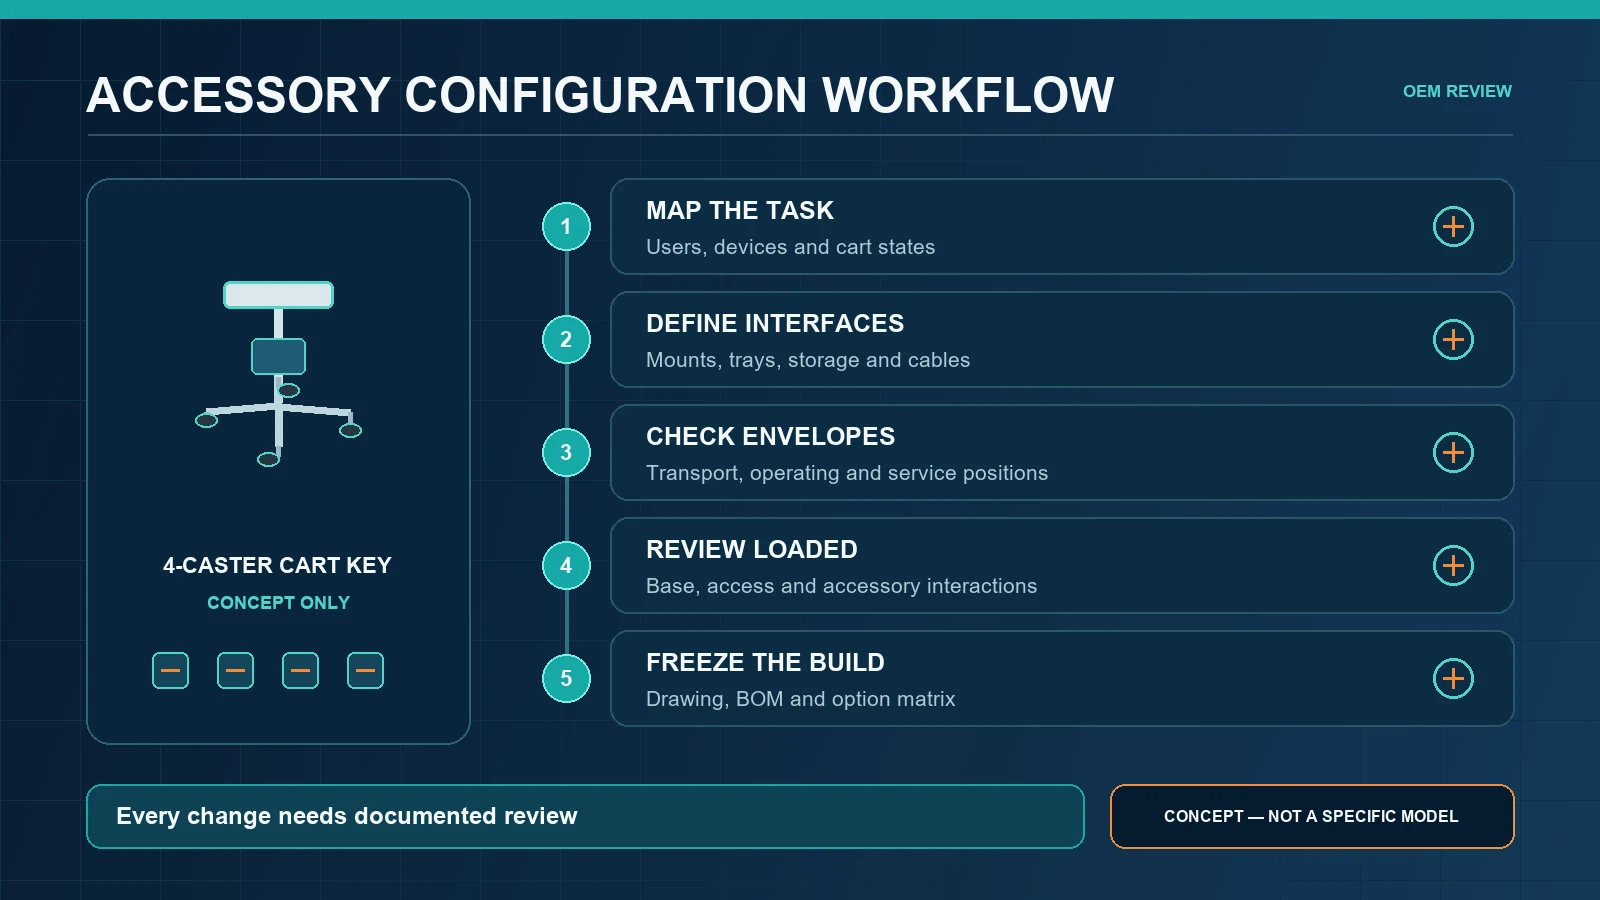Expand the MAP THE TASK plus icon
Screen dimensions: 1600x900
tap(1453, 227)
